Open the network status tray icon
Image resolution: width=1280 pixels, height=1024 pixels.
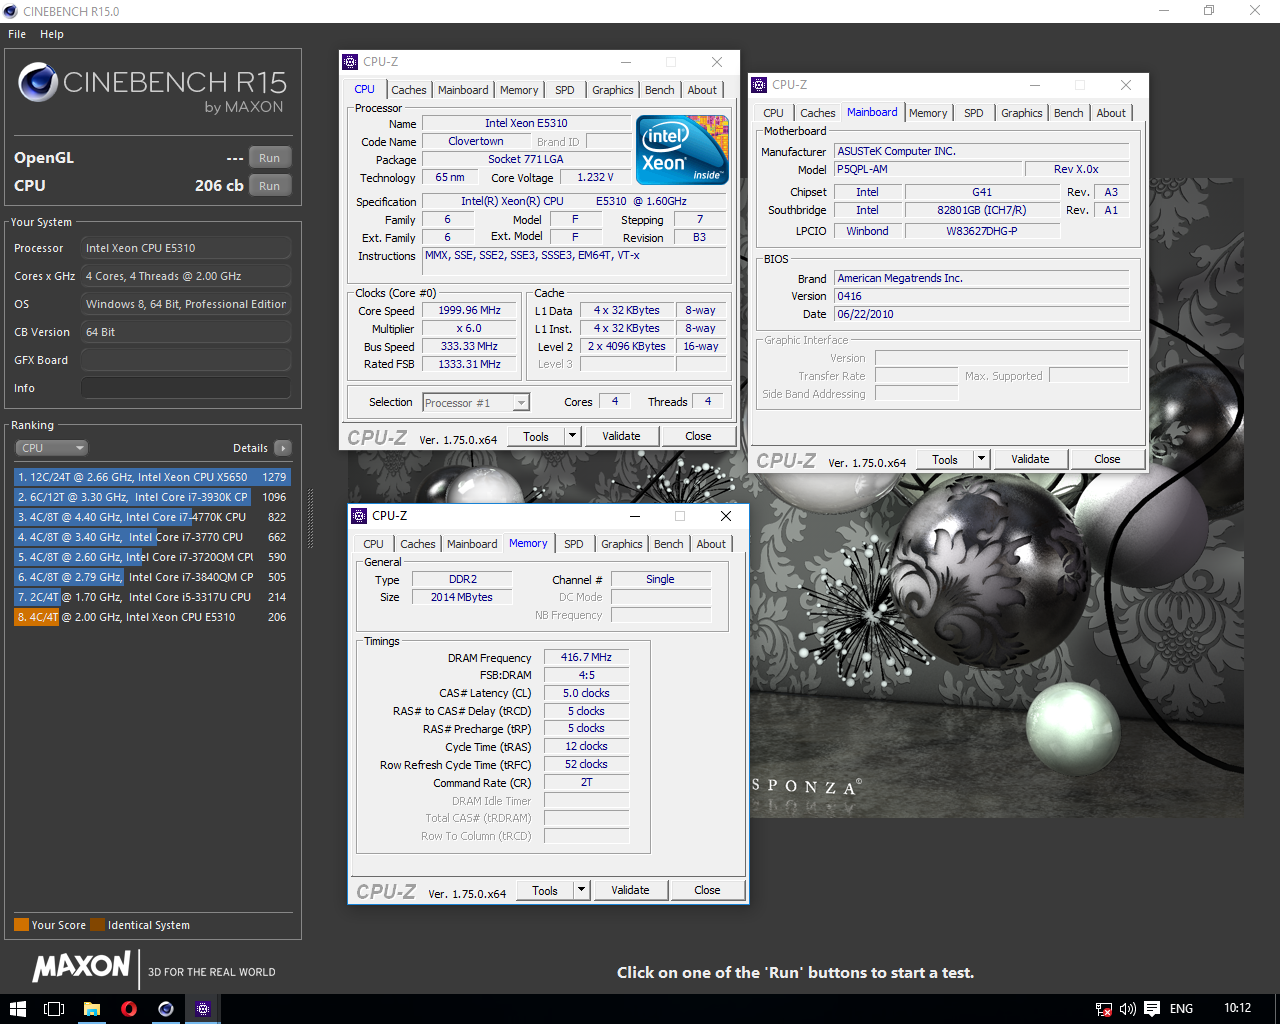pos(1103,1009)
